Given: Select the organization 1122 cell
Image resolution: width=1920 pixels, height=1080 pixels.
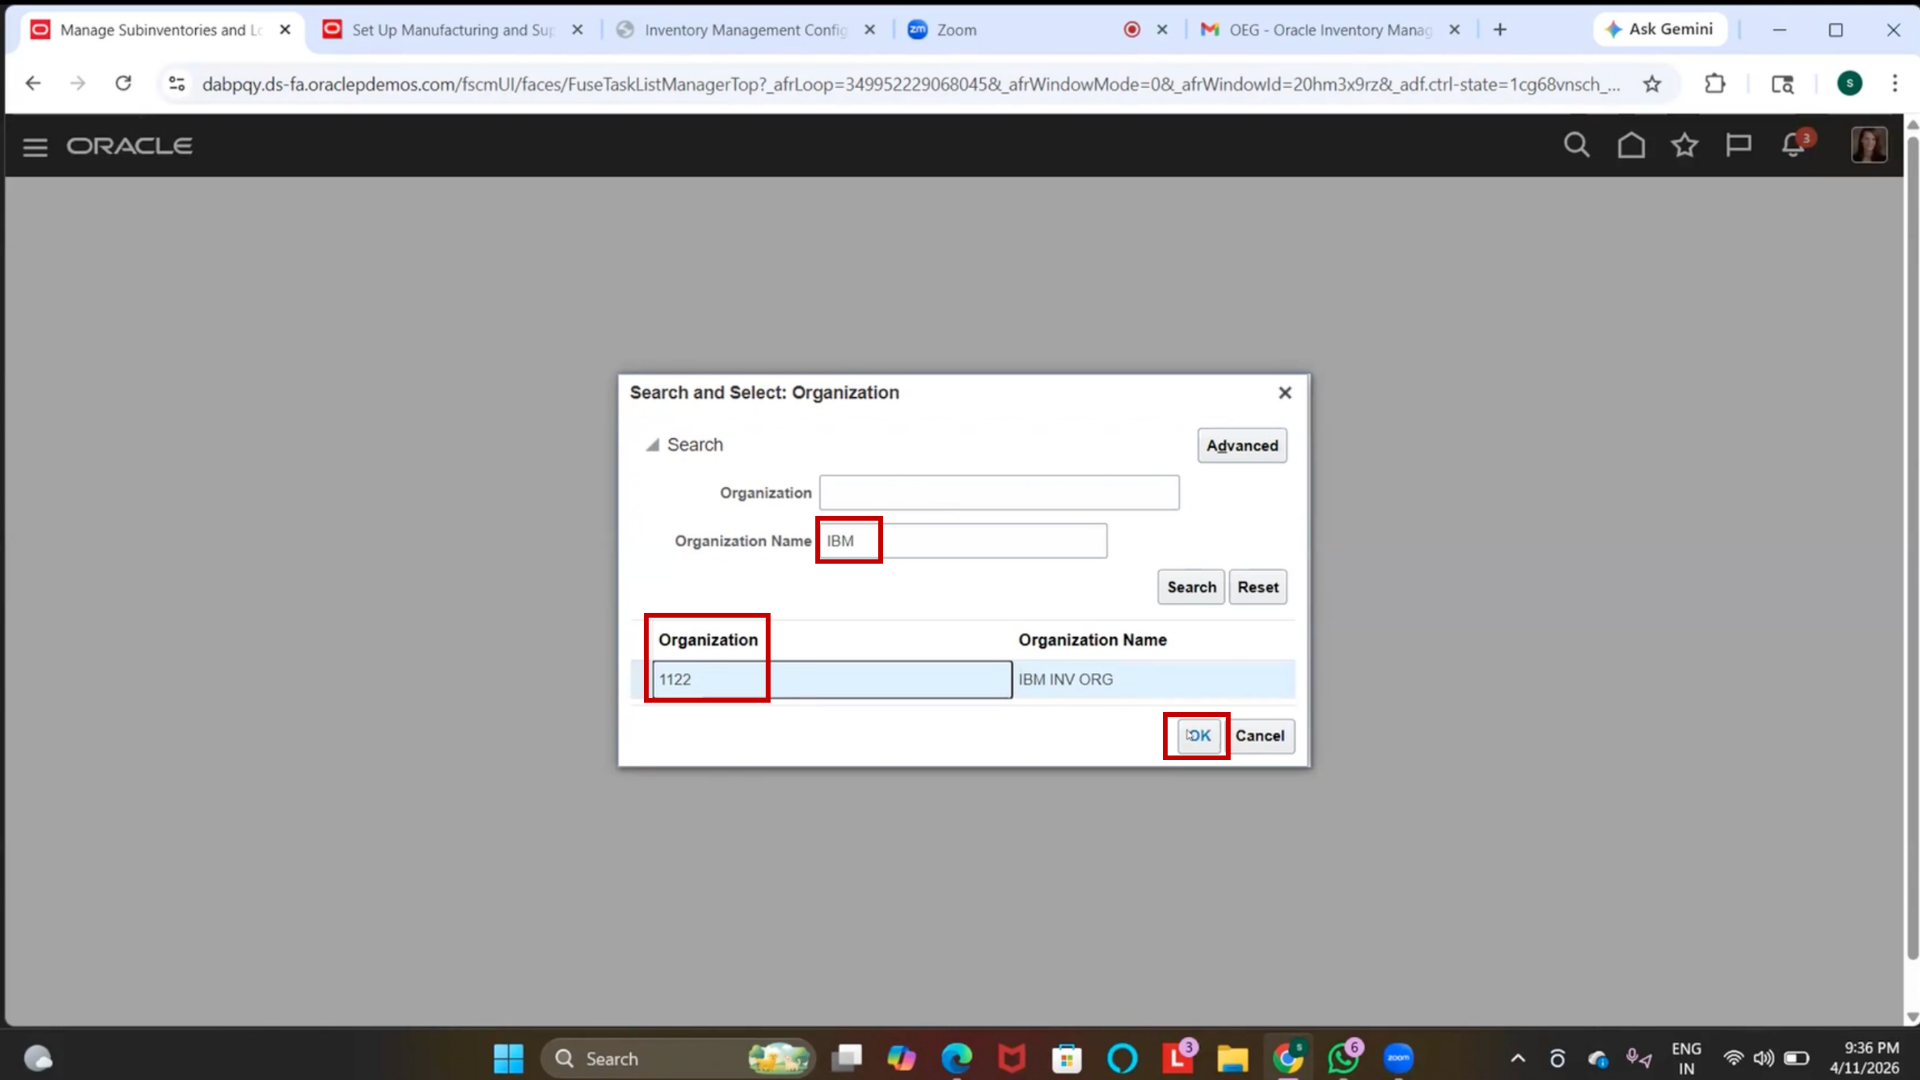Looking at the screenshot, I should click(x=831, y=680).
